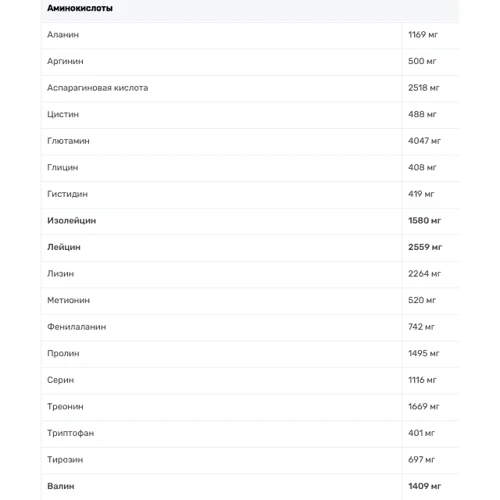
Task: Select the Фенилаланин row label
Action: click(77, 327)
